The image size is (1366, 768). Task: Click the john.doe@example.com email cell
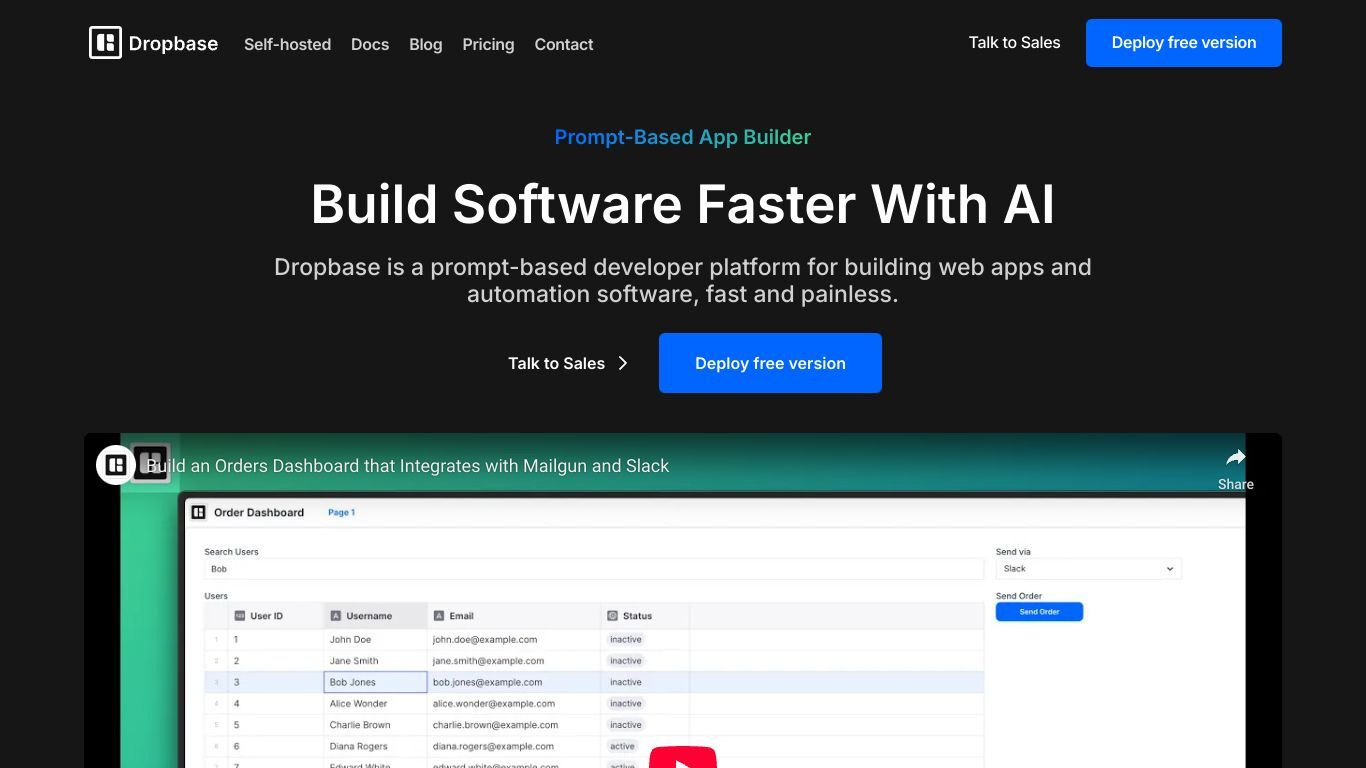click(x=515, y=640)
